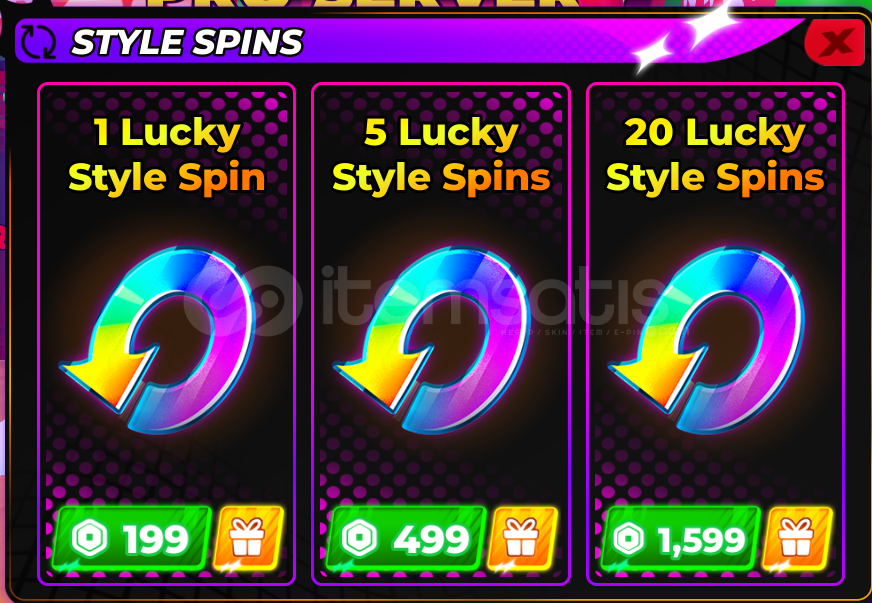Buy 20 Lucky Style Spins for 1,599 Robux
This screenshot has width=872, height=603.
pyautogui.click(x=681, y=539)
